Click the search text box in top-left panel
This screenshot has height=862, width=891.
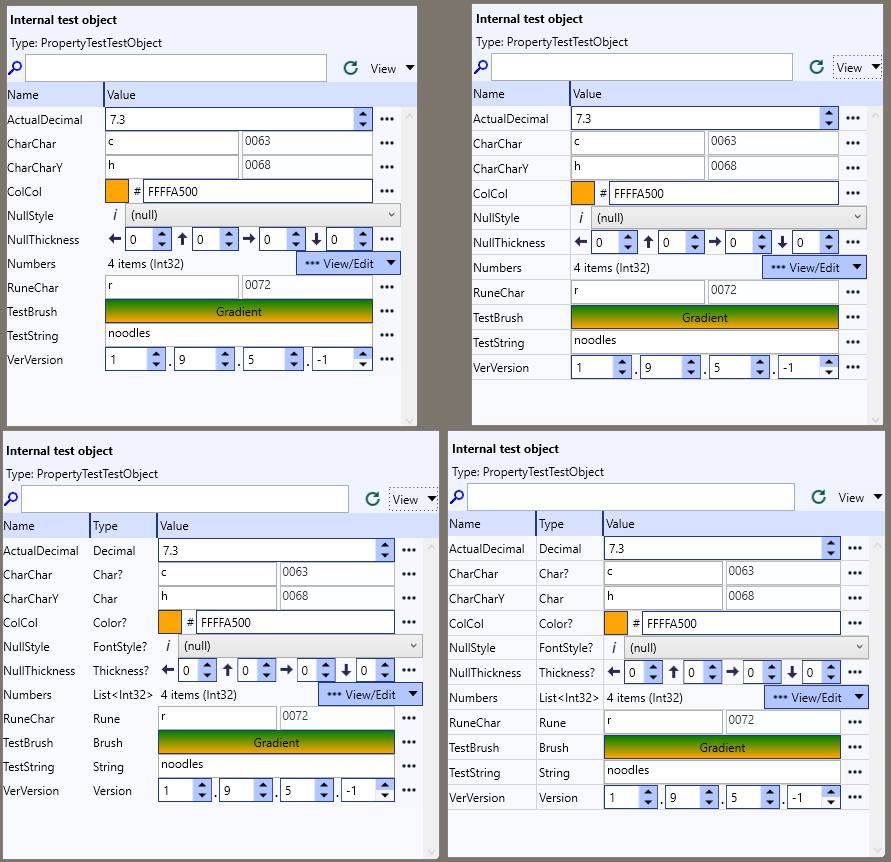176,68
